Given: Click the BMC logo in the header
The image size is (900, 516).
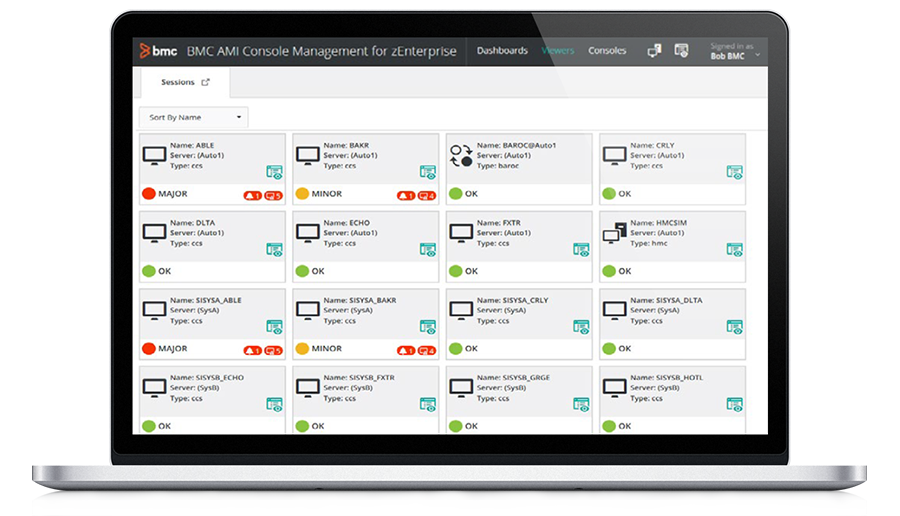Looking at the screenshot, I should tap(160, 51).
